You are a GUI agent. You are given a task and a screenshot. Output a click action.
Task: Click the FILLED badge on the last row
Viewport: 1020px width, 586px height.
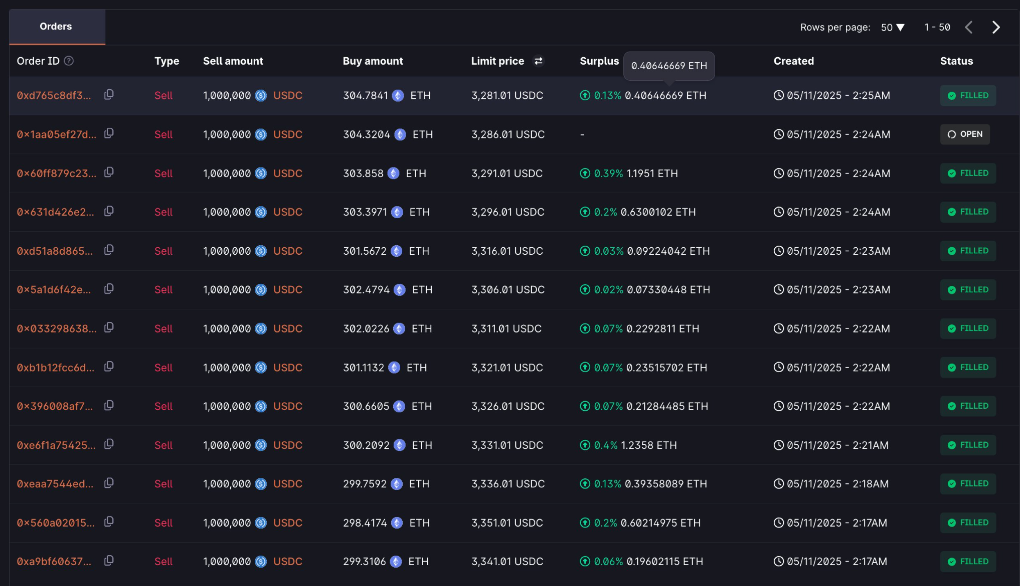coord(967,562)
